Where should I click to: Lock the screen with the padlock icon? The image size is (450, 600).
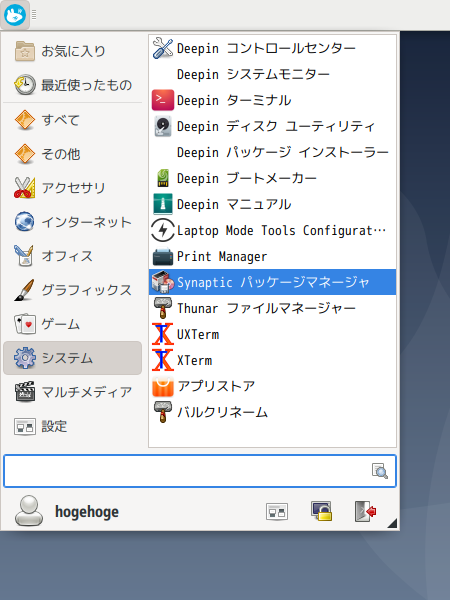[x=321, y=512]
